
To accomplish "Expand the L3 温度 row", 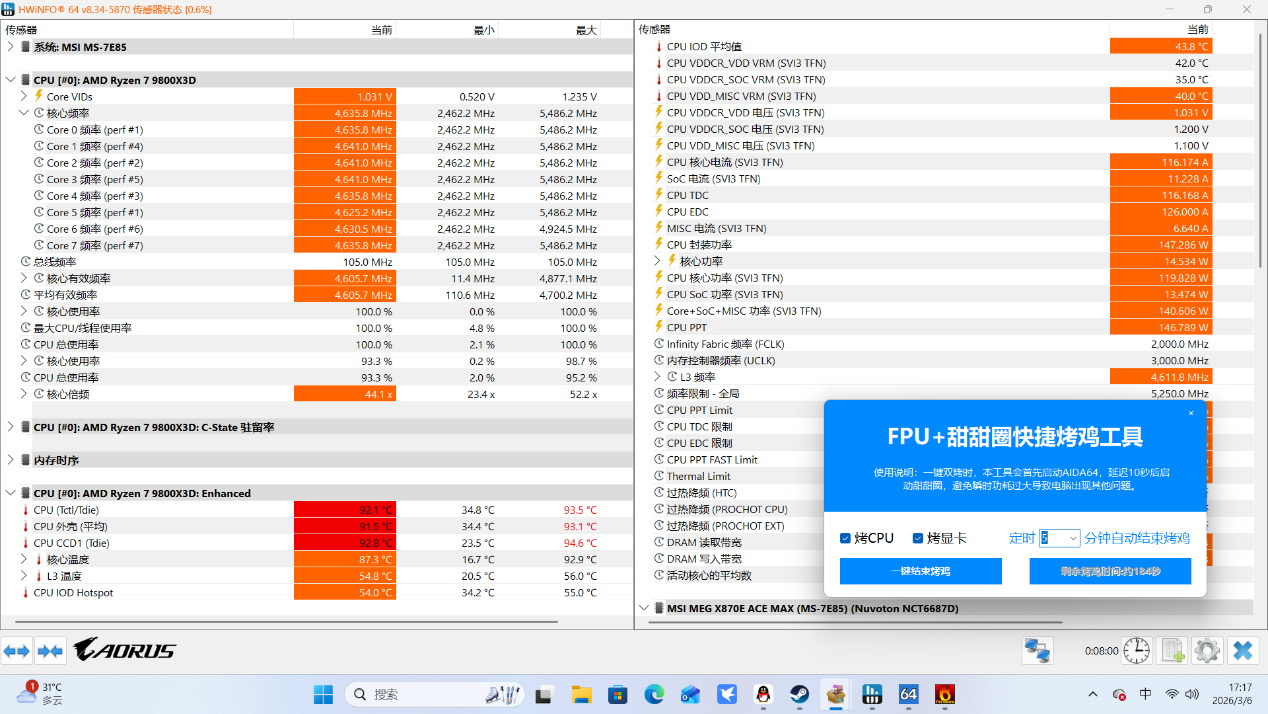I will pos(24,576).
